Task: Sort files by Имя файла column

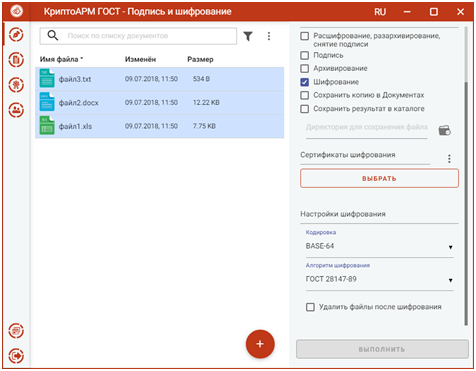Action: point(61,59)
